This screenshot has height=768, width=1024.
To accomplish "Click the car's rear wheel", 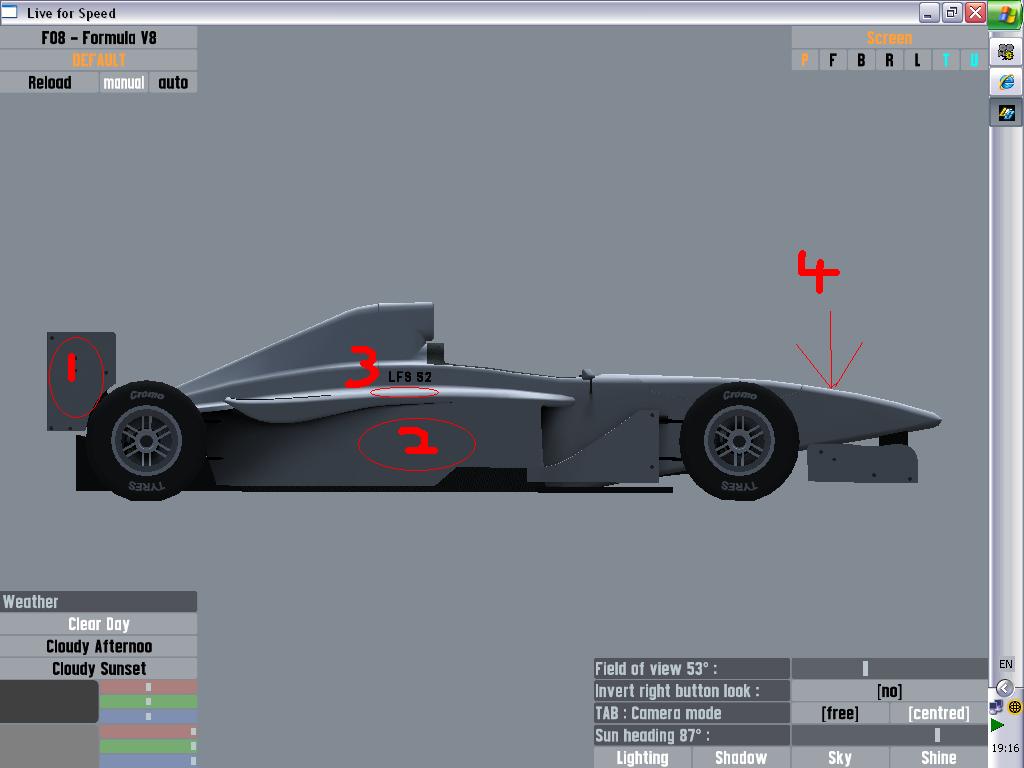I will coord(146,441).
